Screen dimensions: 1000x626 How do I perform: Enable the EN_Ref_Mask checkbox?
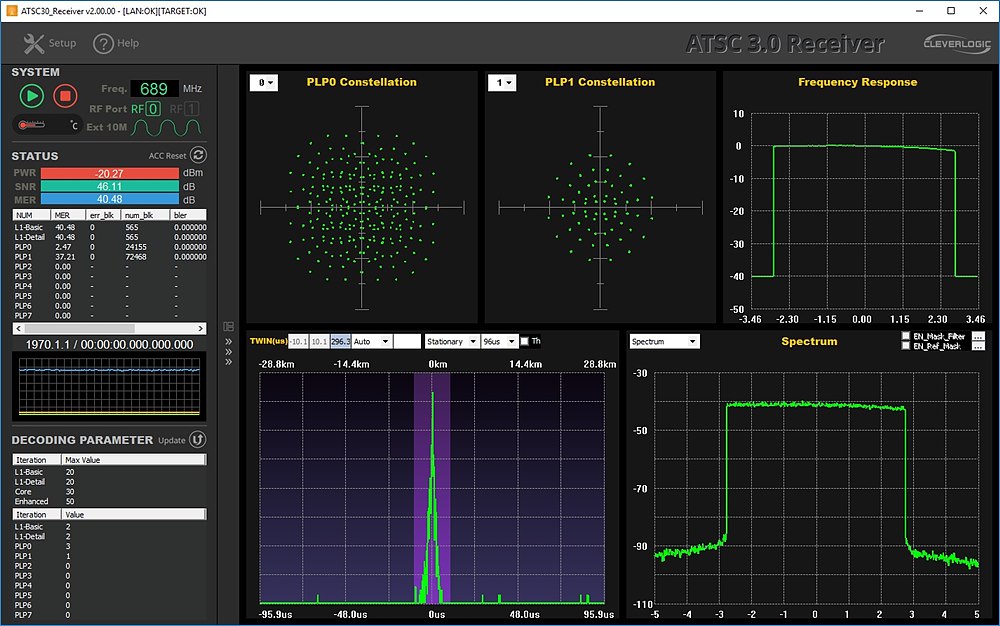[906, 346]
